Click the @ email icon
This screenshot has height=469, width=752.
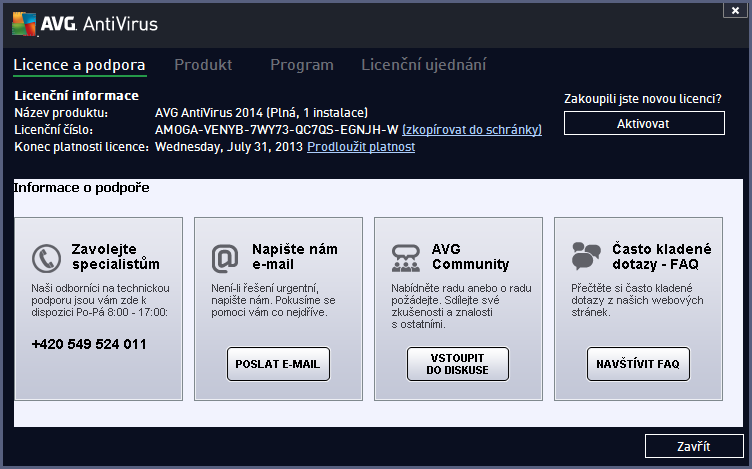click(x=225, y=258)
